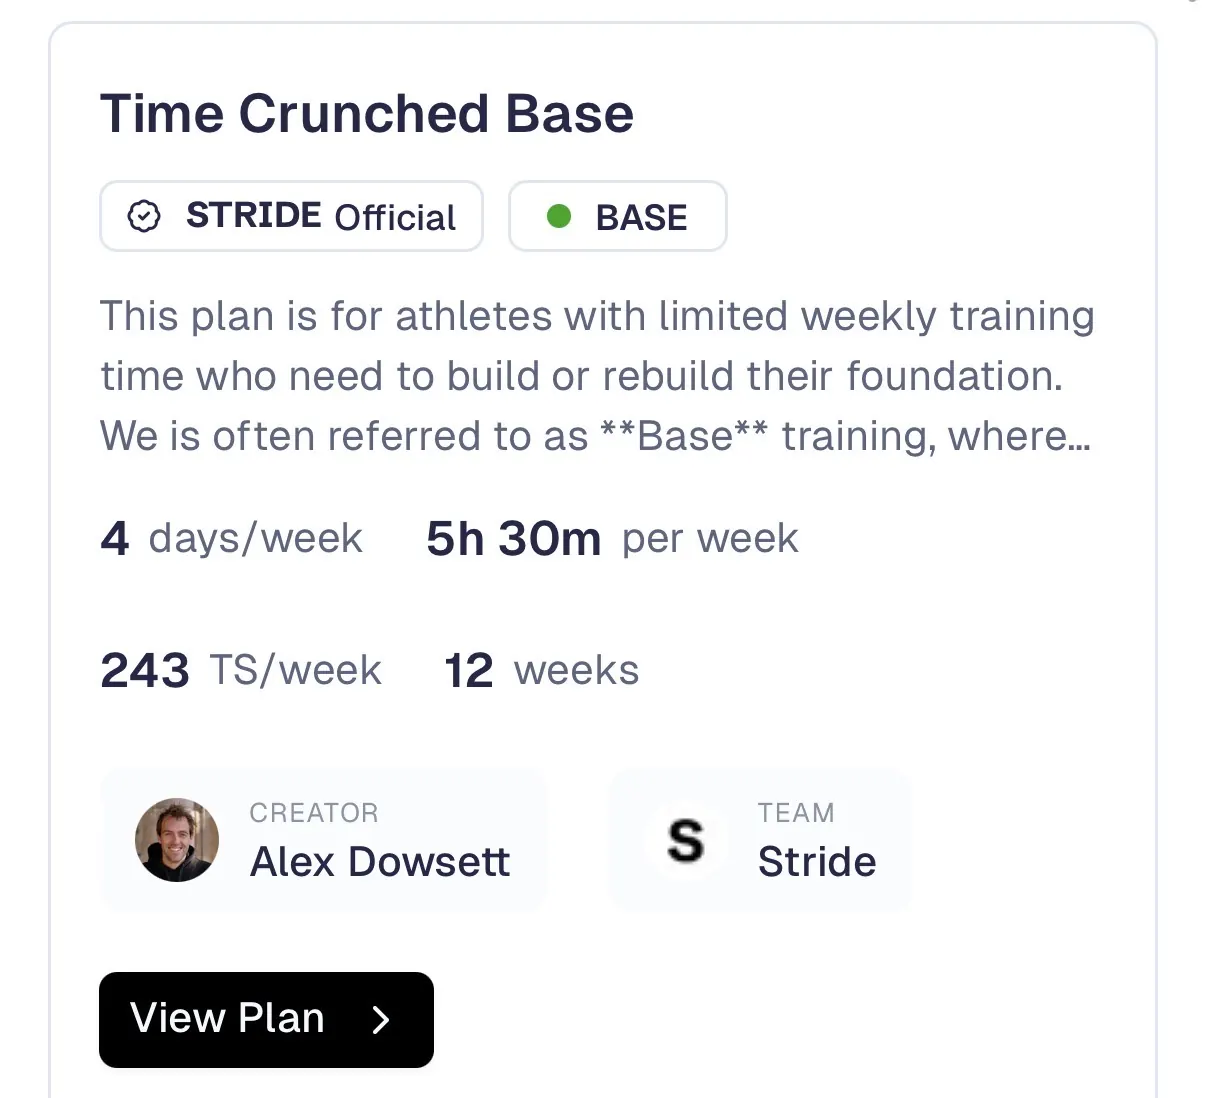
Task: Click the creator name Alex Dowsett
Action: click(380, 862)
